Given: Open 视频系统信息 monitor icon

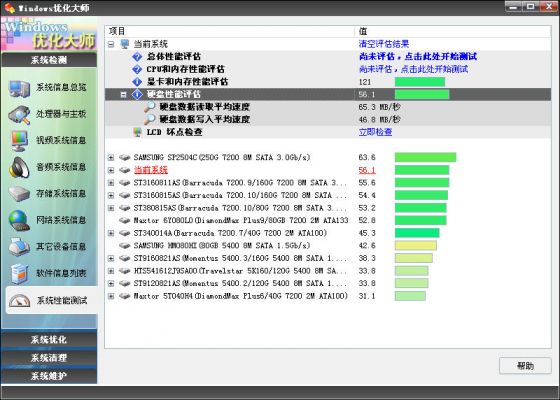Looking at the screenshot, I should [19, 141].
